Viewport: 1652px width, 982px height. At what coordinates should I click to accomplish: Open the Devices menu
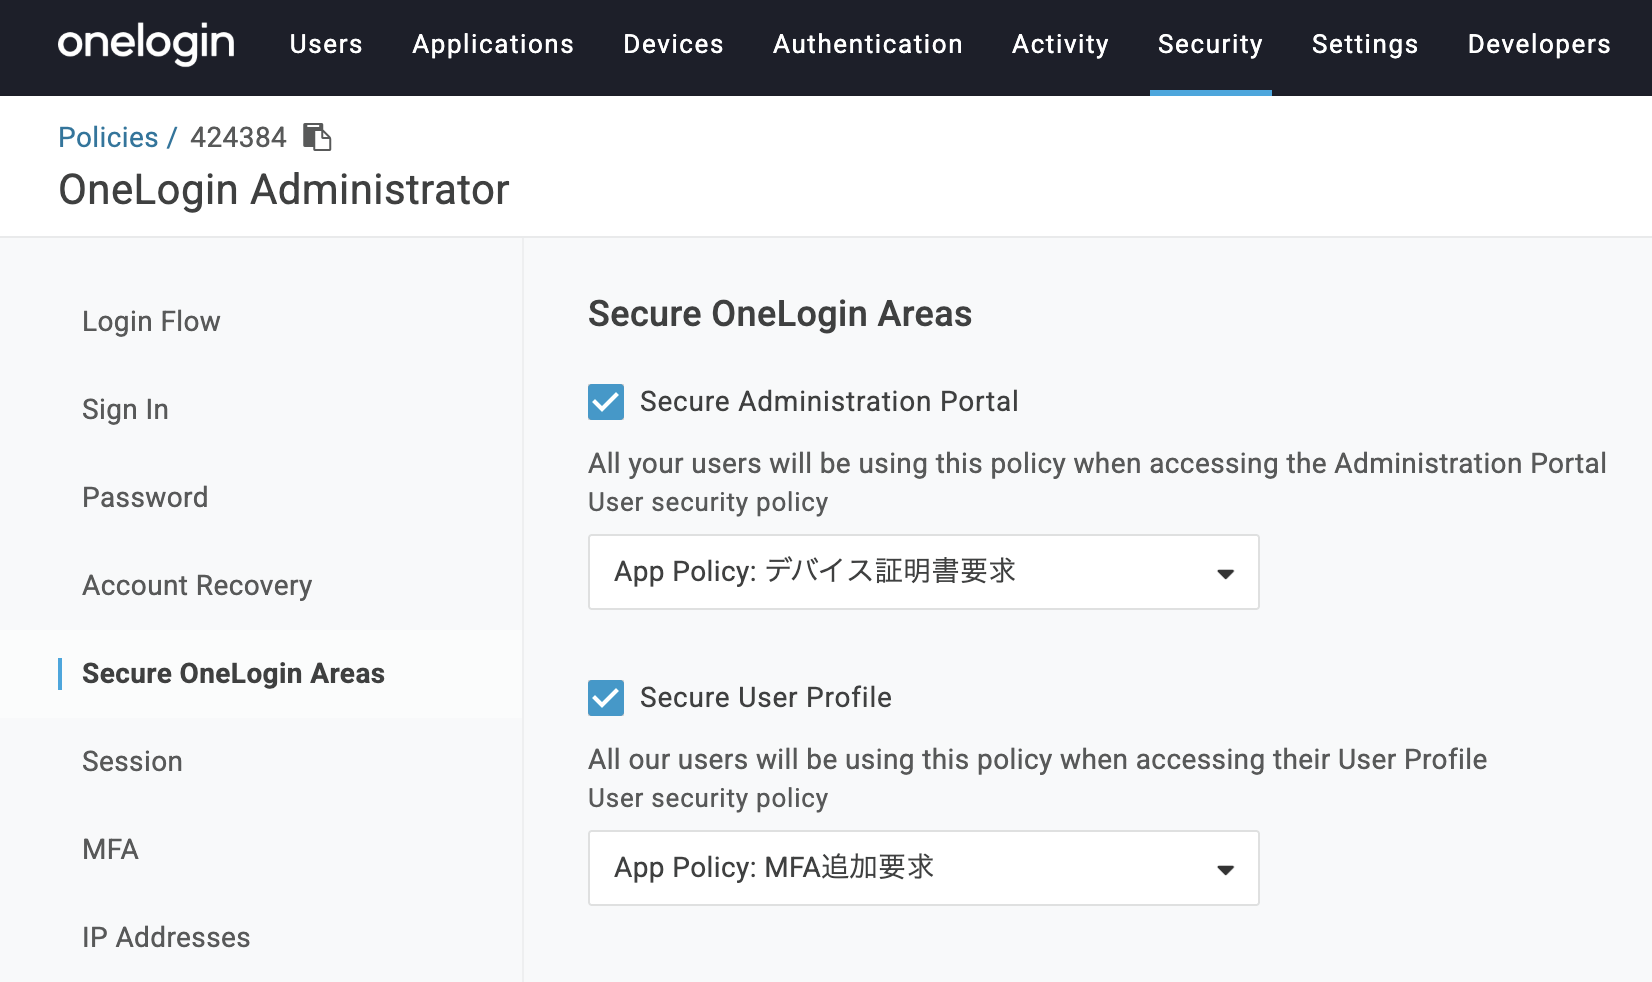(673, 44)
